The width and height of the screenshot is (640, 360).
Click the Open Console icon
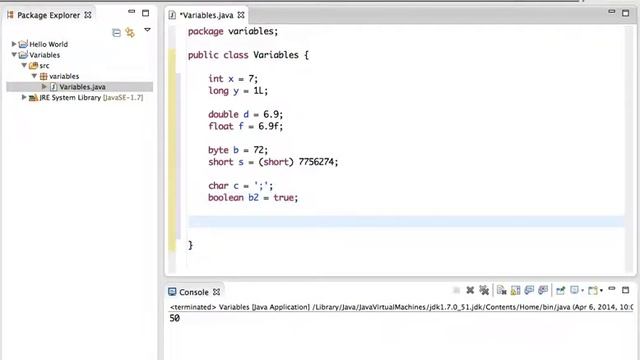click(593, 290)
